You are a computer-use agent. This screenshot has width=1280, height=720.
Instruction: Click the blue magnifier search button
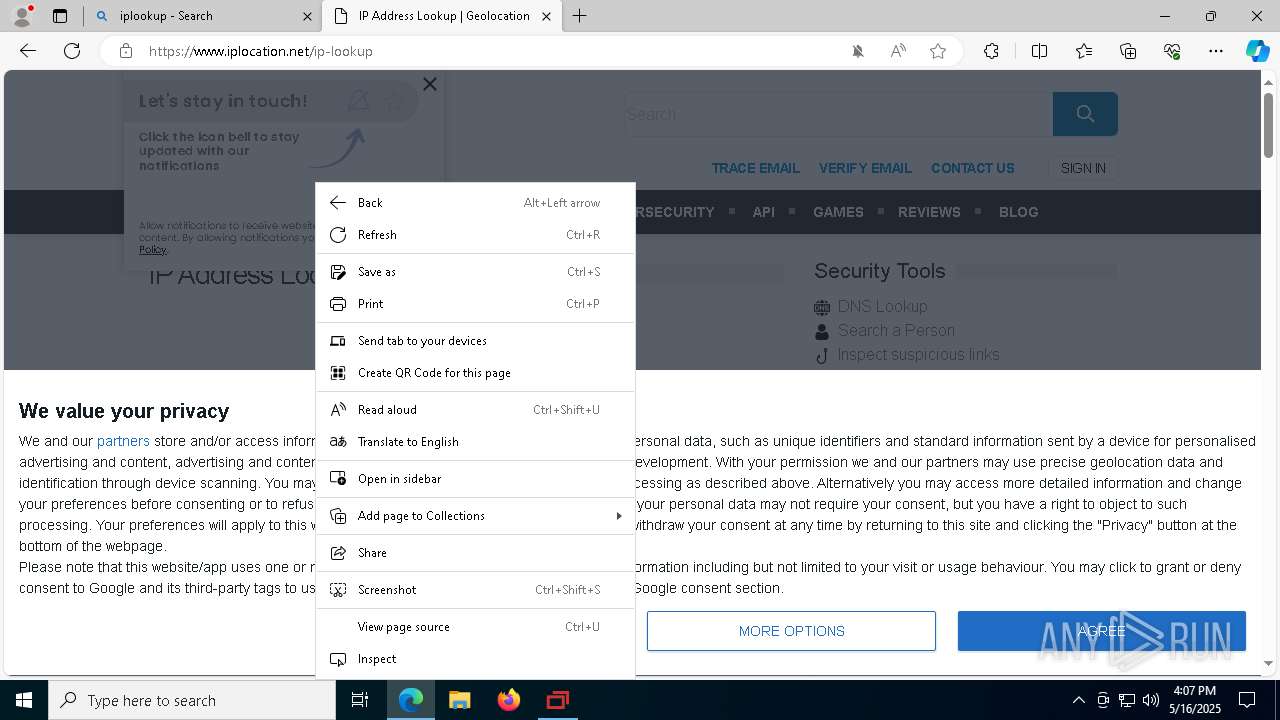[1085, 114]
